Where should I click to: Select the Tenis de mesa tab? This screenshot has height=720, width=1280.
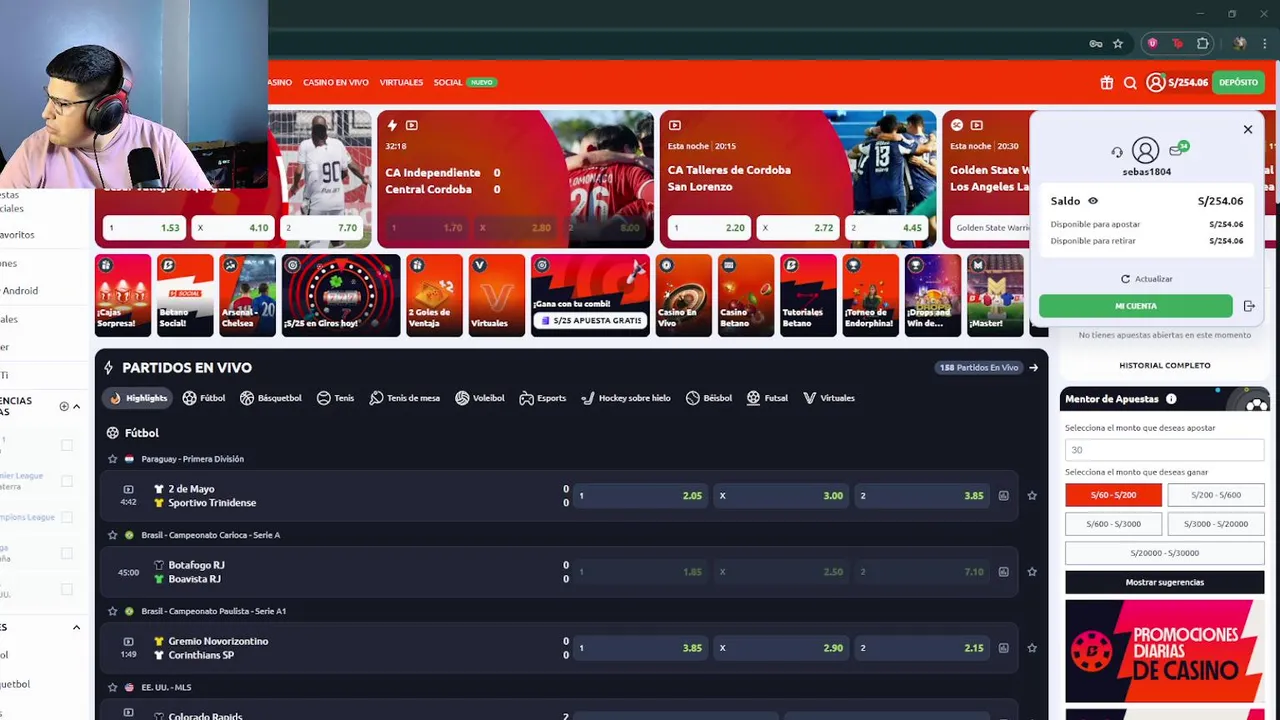point(405,398)
